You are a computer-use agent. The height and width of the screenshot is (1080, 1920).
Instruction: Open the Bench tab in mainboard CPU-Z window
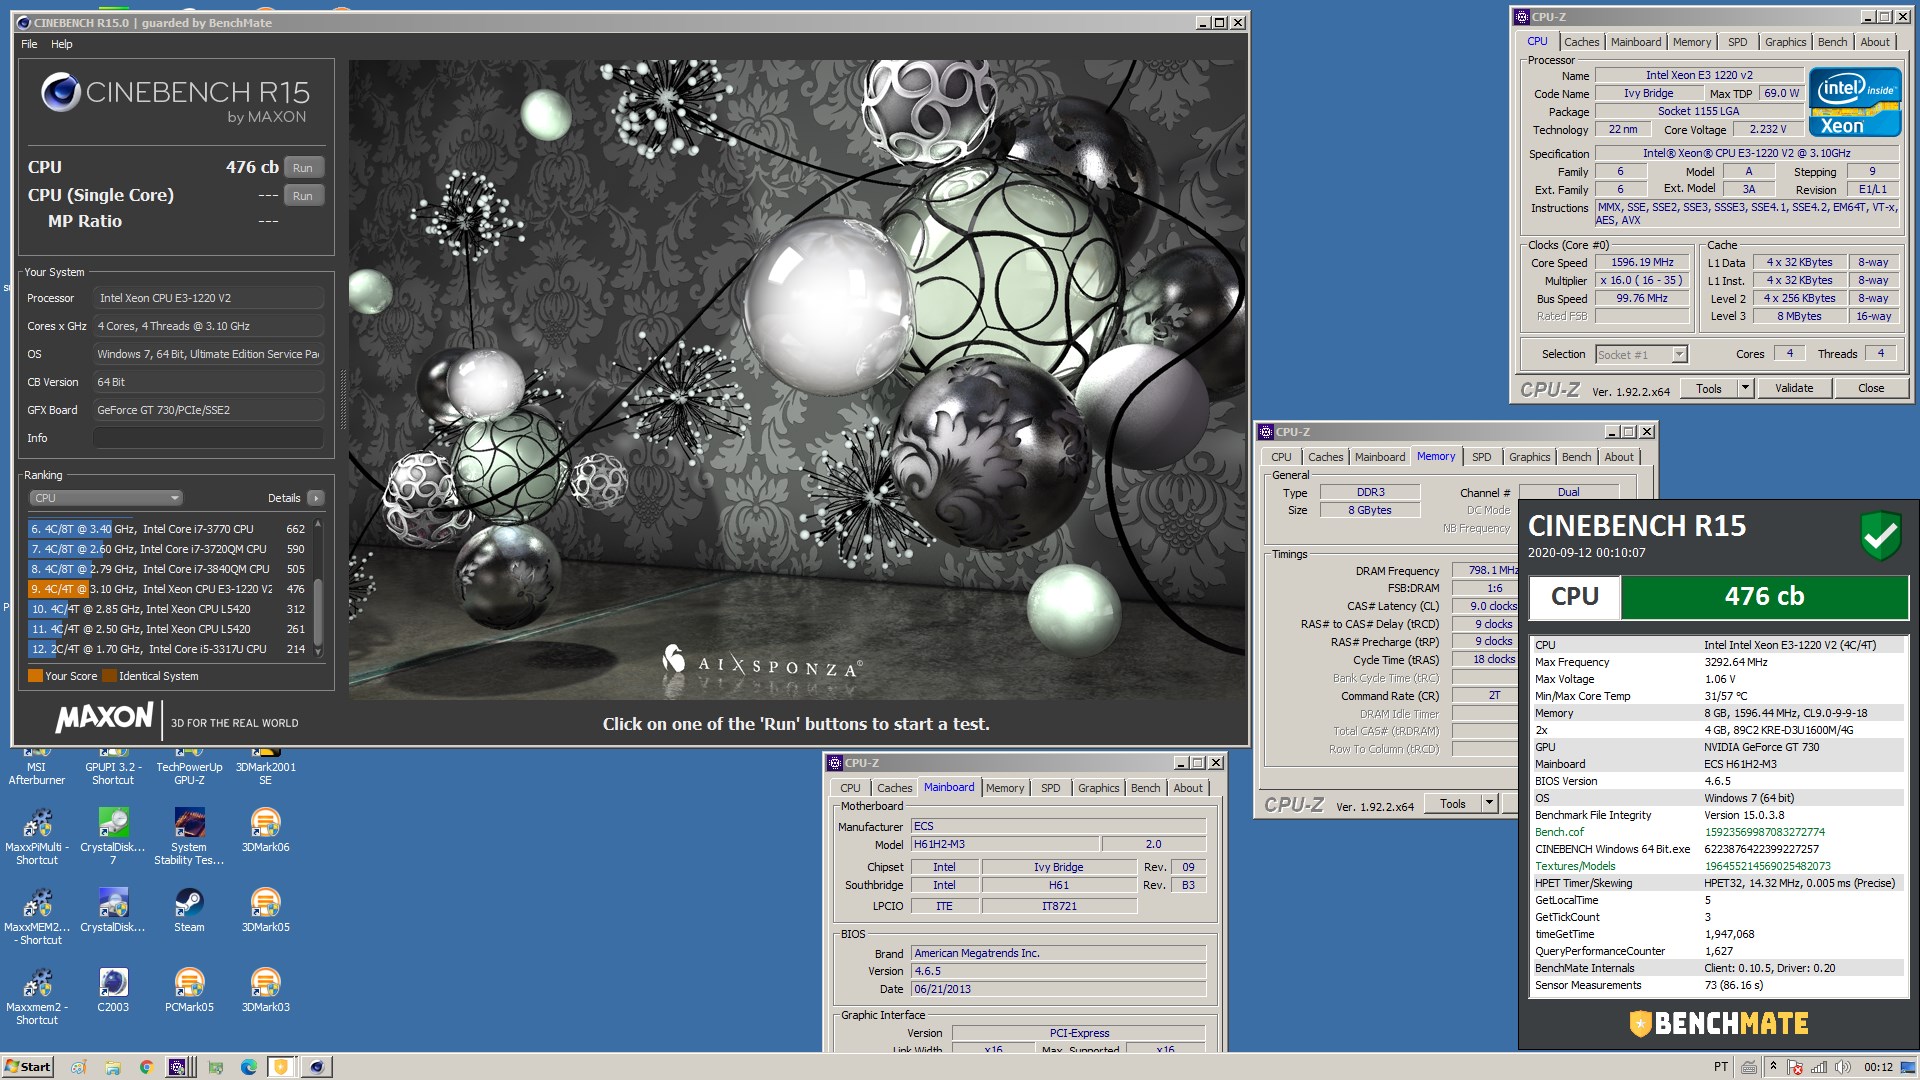coord(1145,788)
